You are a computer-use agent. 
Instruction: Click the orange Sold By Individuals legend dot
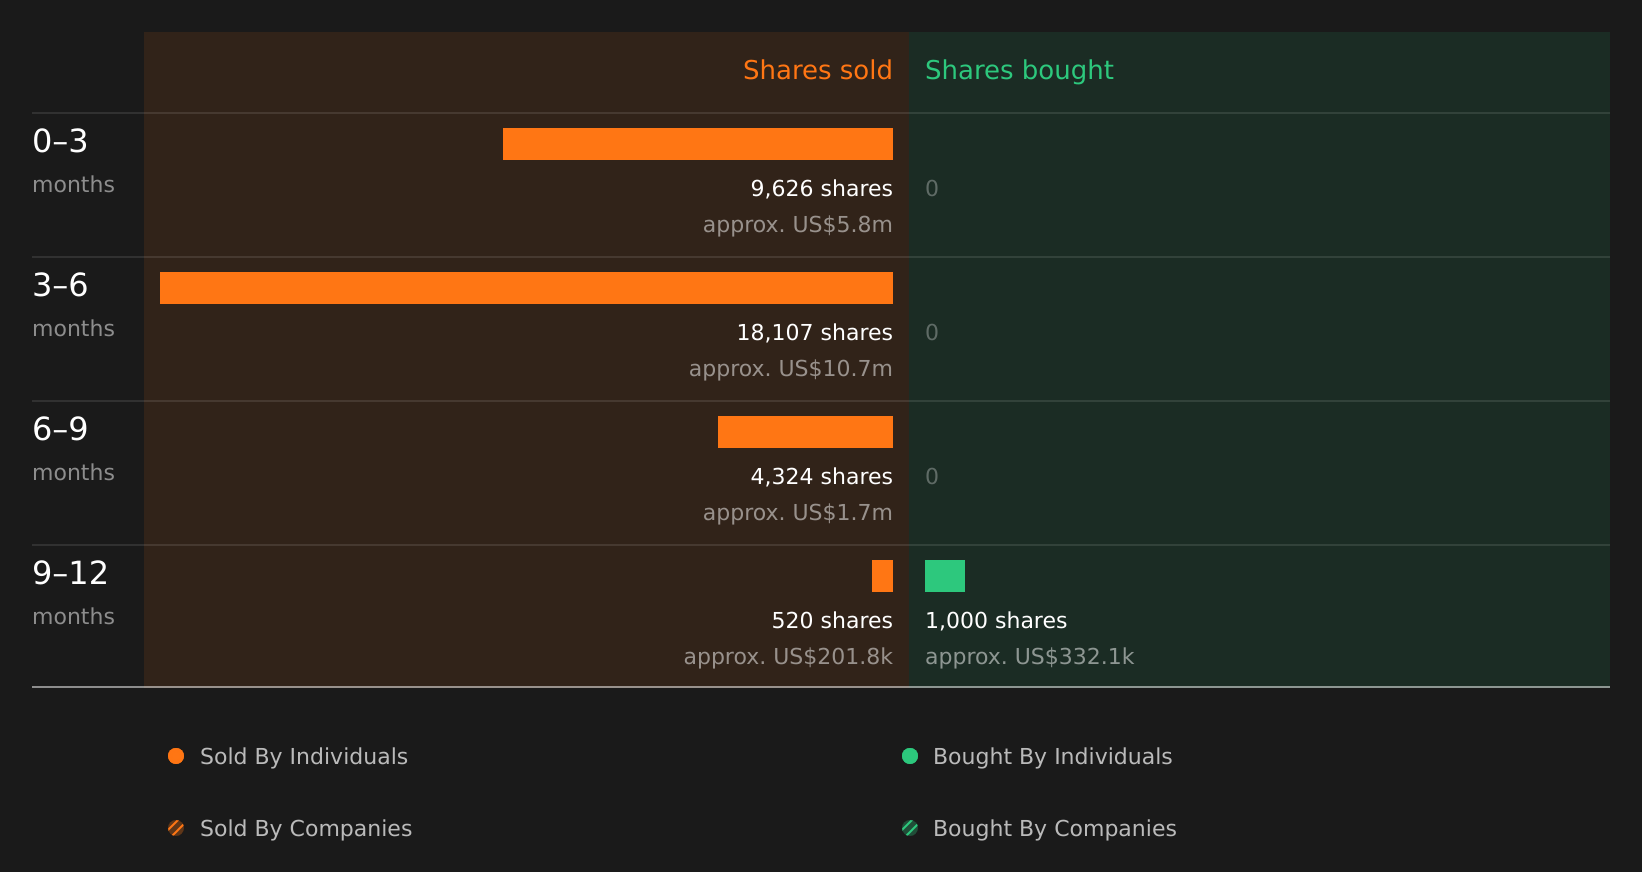(176, 756)
